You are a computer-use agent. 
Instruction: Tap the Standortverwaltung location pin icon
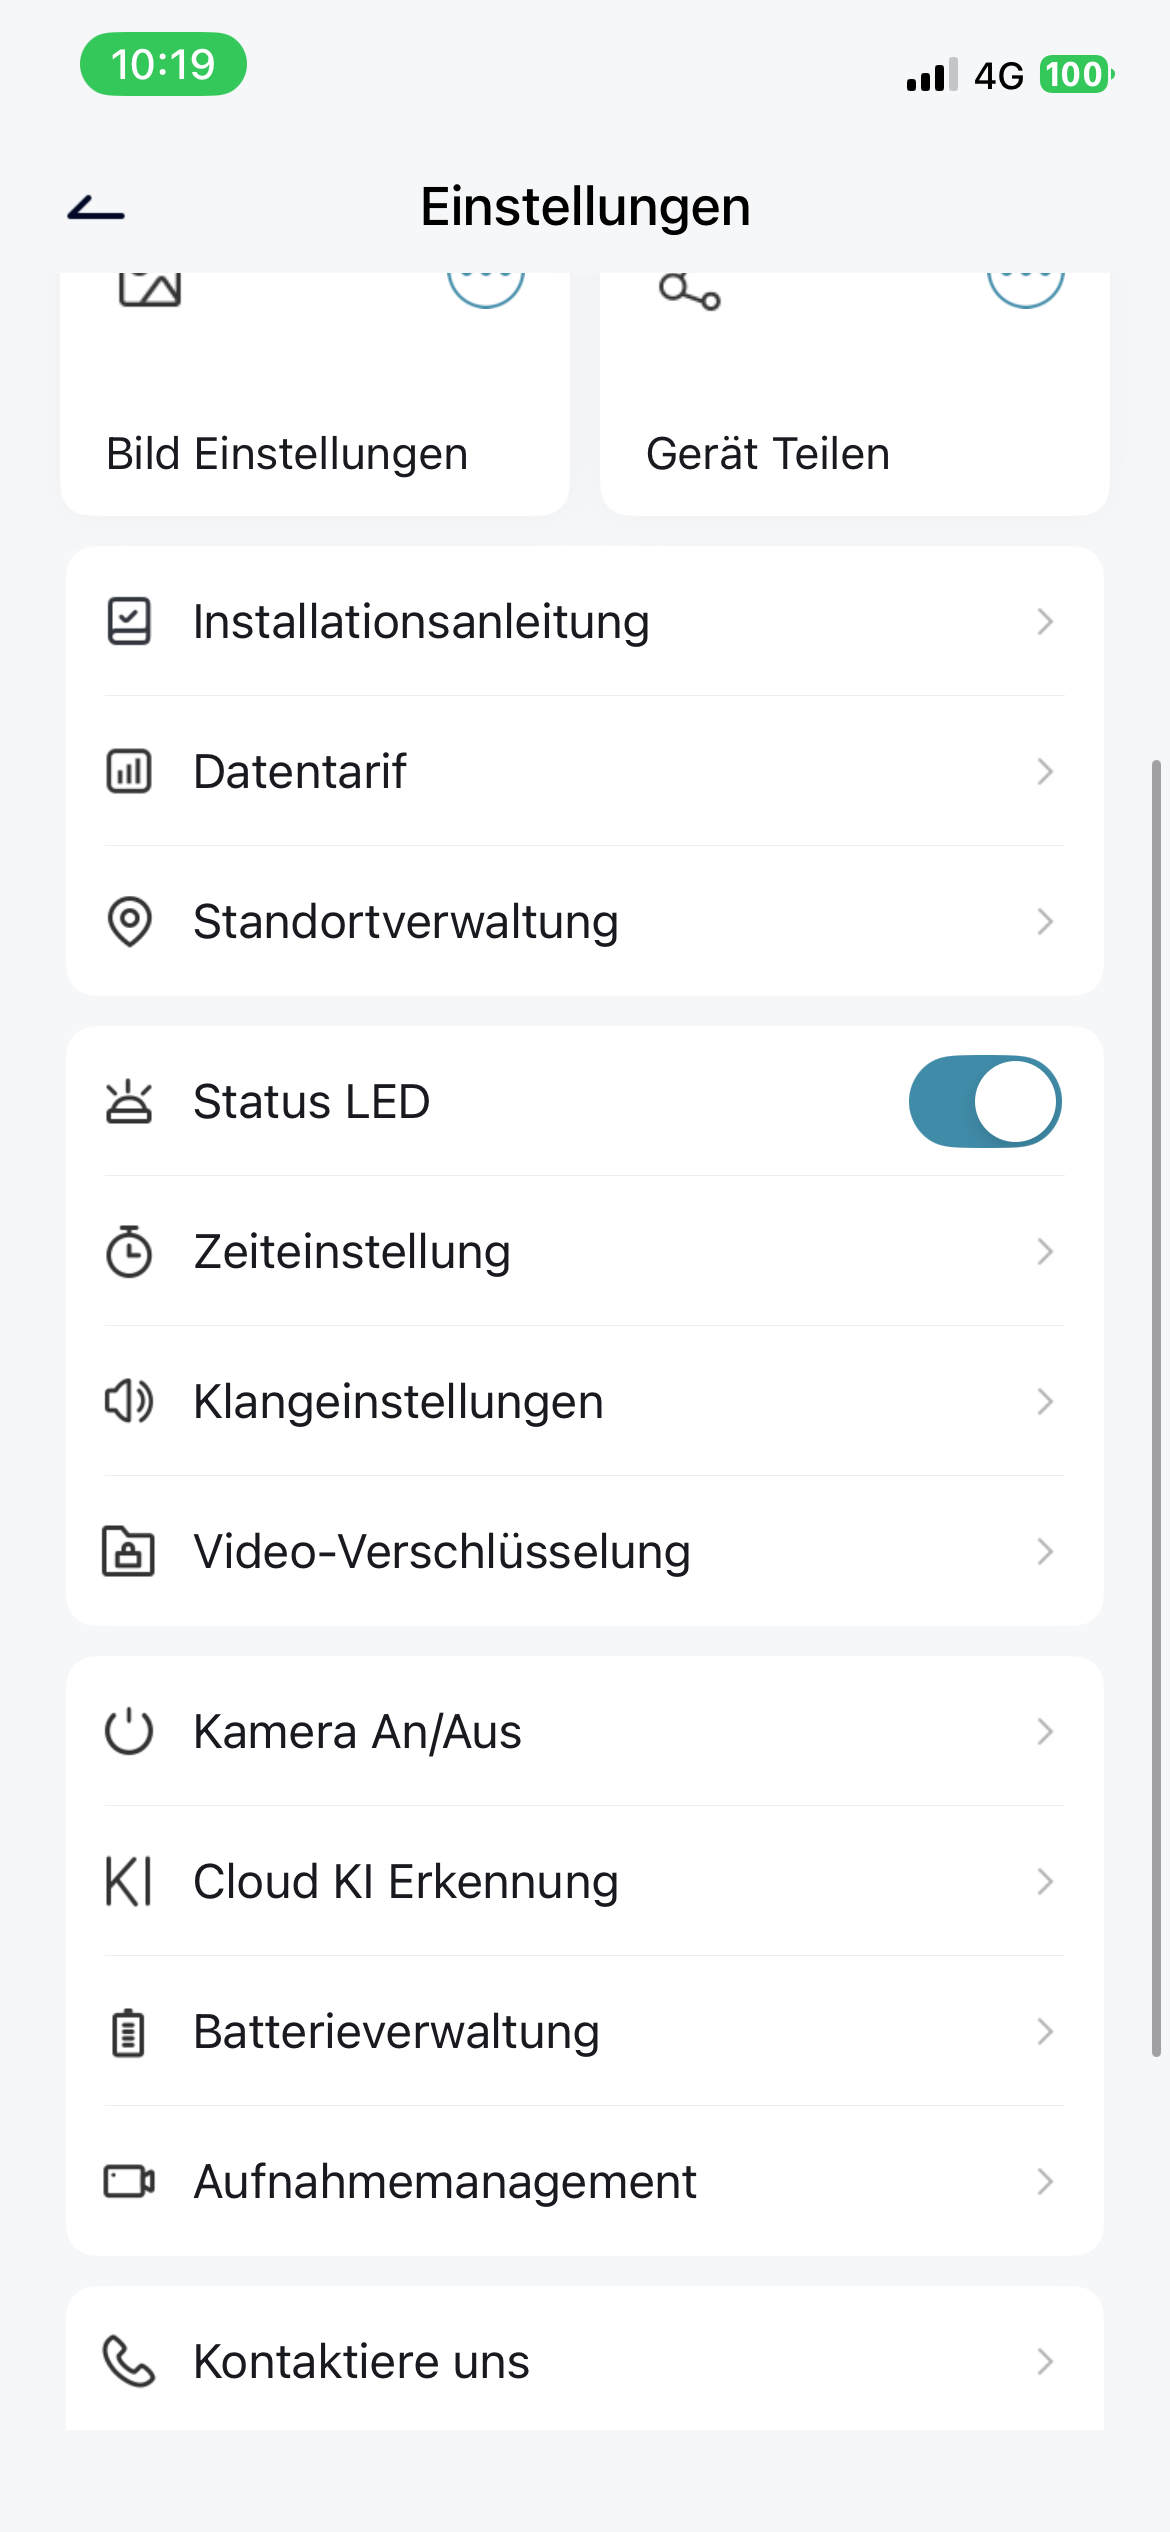129,921
